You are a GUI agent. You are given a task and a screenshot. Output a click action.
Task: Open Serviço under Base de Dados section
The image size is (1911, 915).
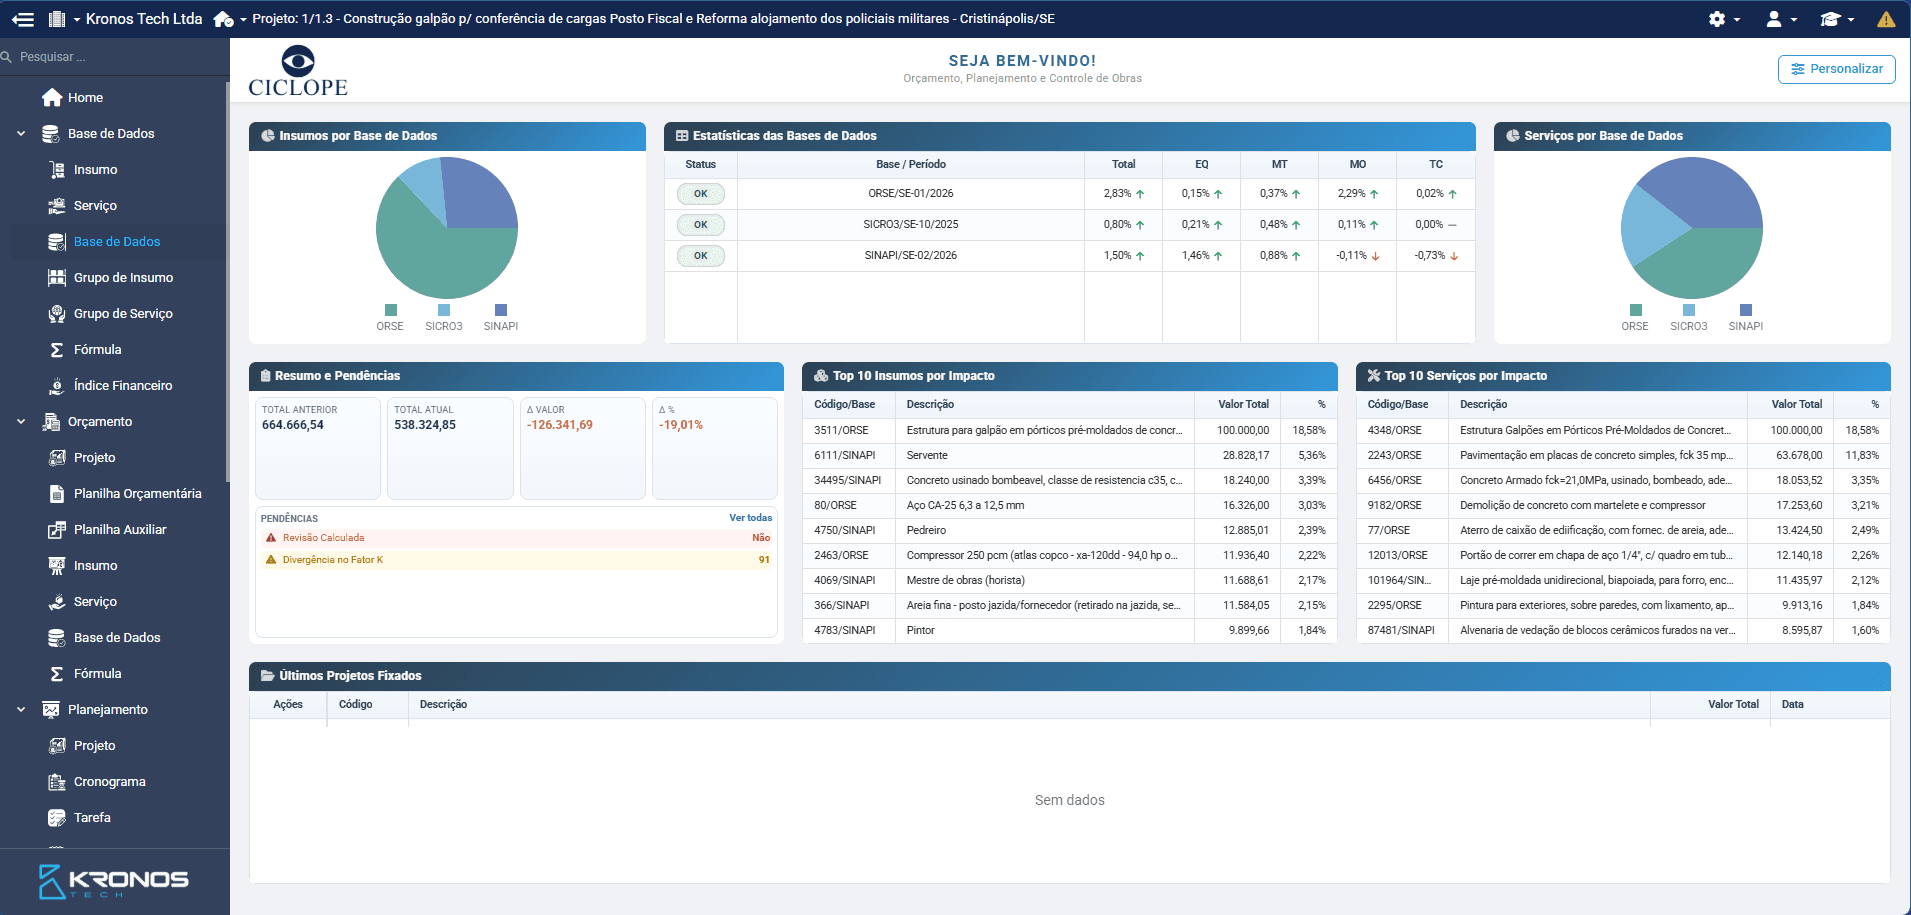click(x=95, y=205)
